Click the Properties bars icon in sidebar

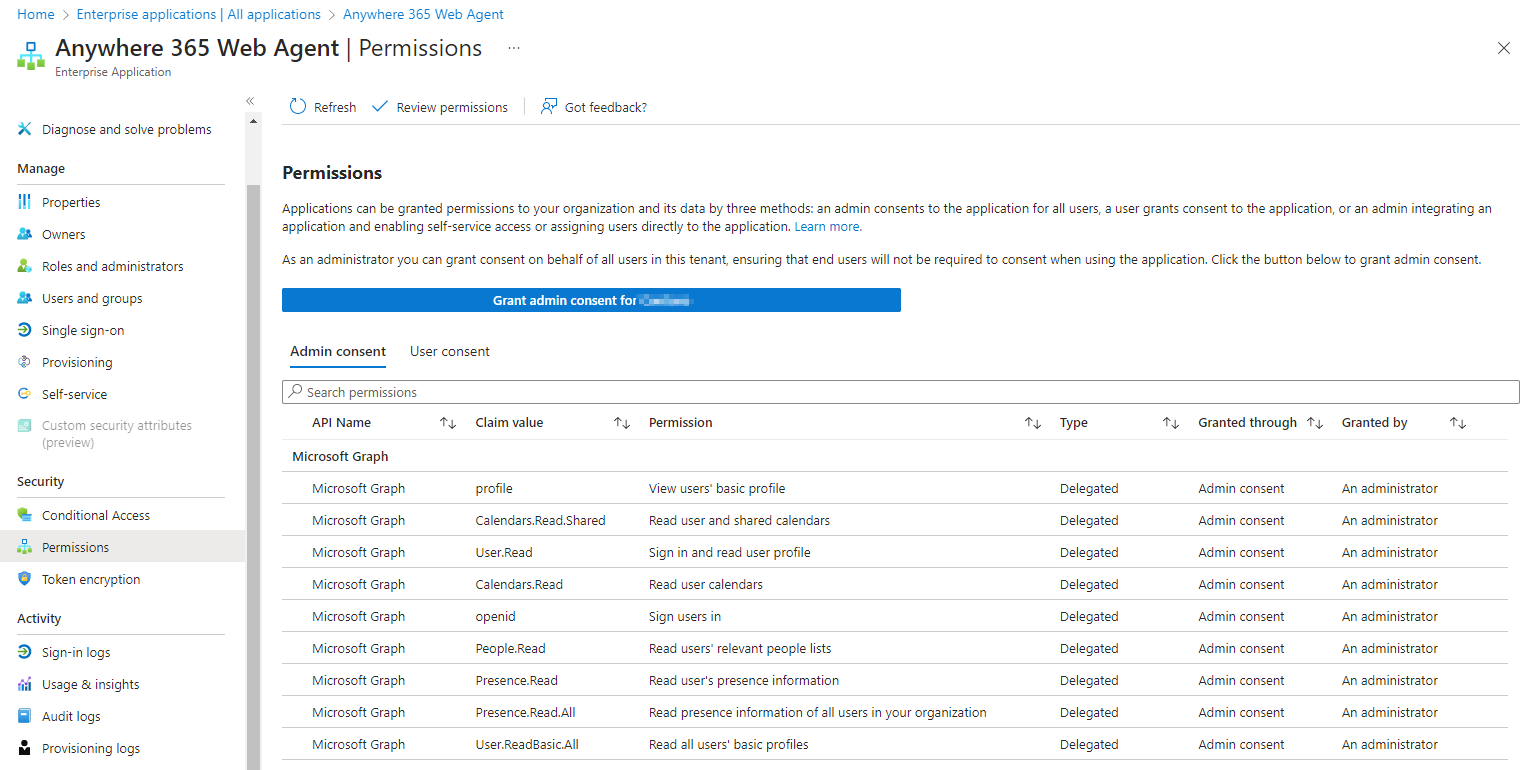click(25, 202)
